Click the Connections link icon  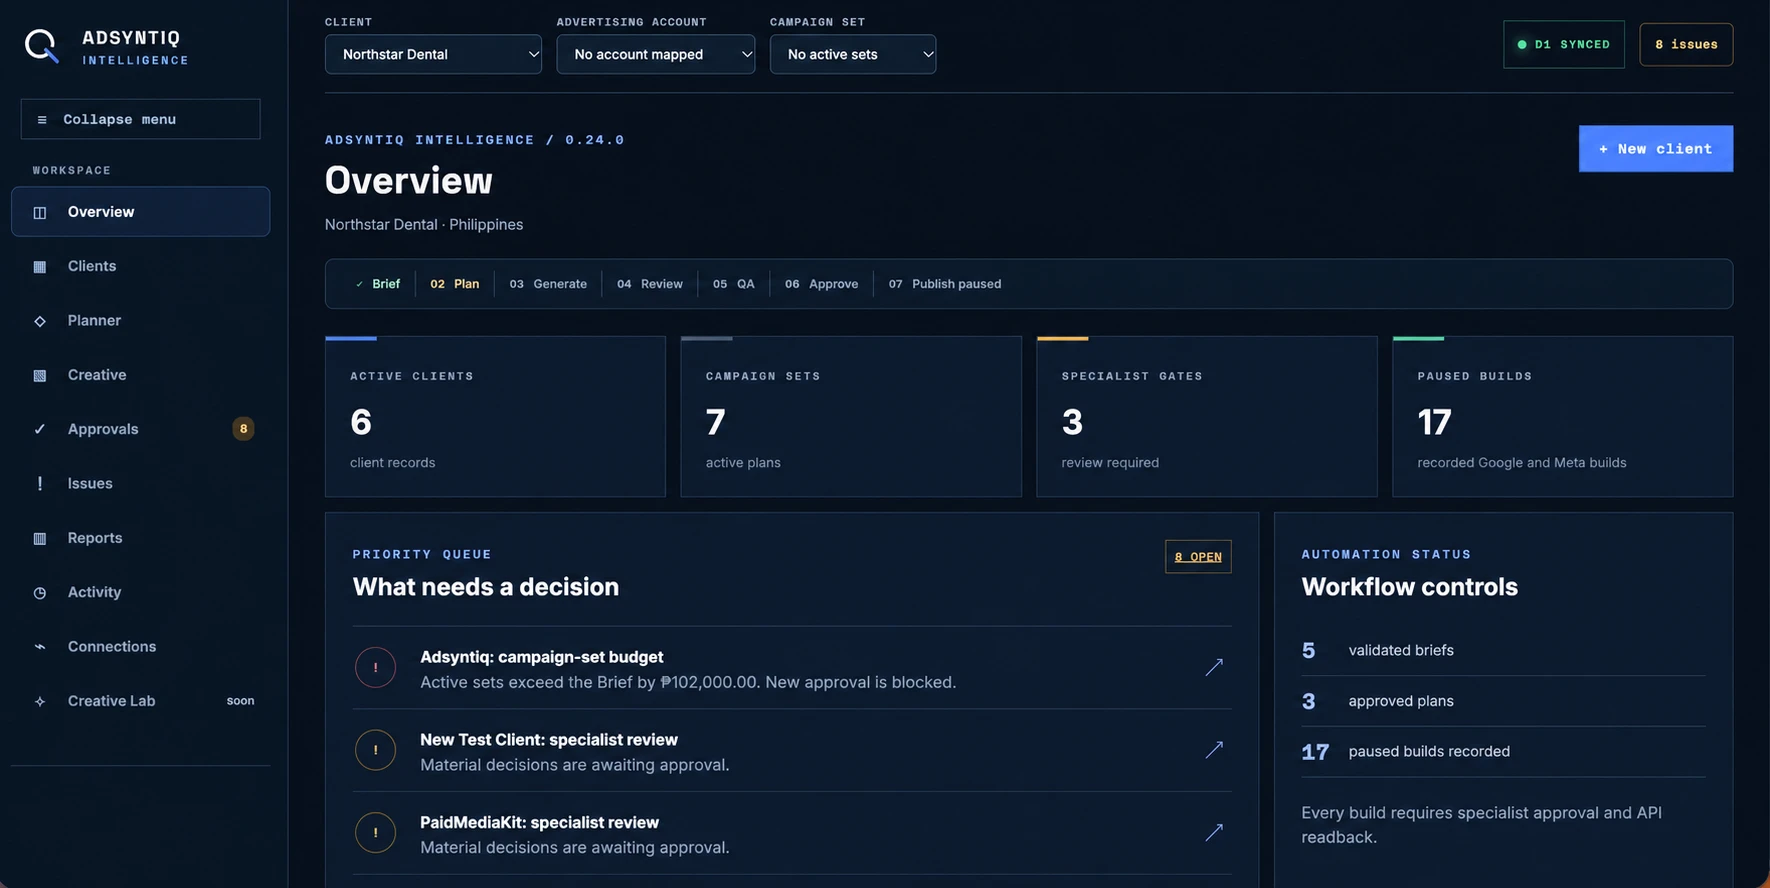click(40, 647)
